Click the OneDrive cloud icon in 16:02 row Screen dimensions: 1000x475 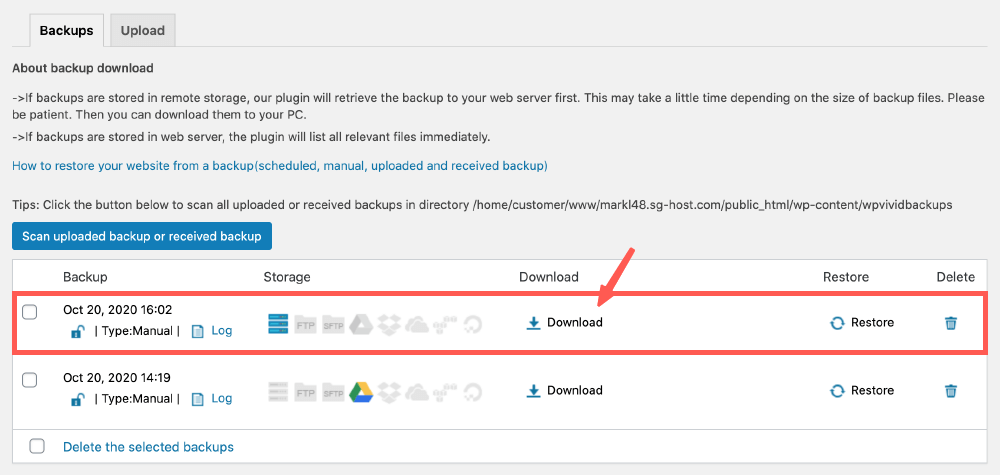tap(416, 324)
